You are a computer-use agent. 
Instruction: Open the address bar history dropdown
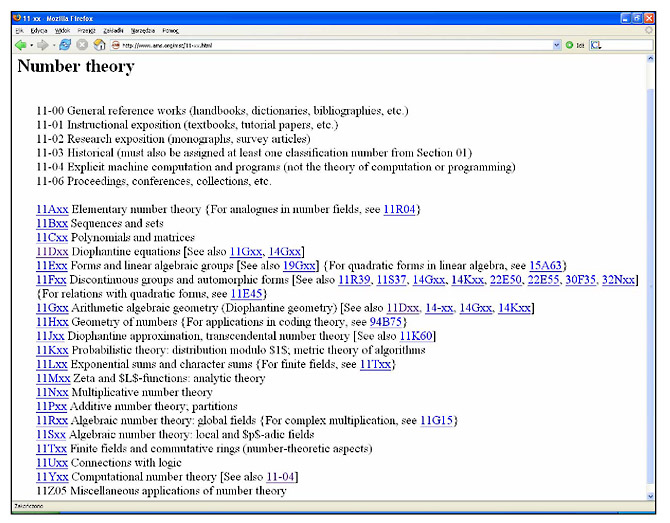[x=557, y=45]
